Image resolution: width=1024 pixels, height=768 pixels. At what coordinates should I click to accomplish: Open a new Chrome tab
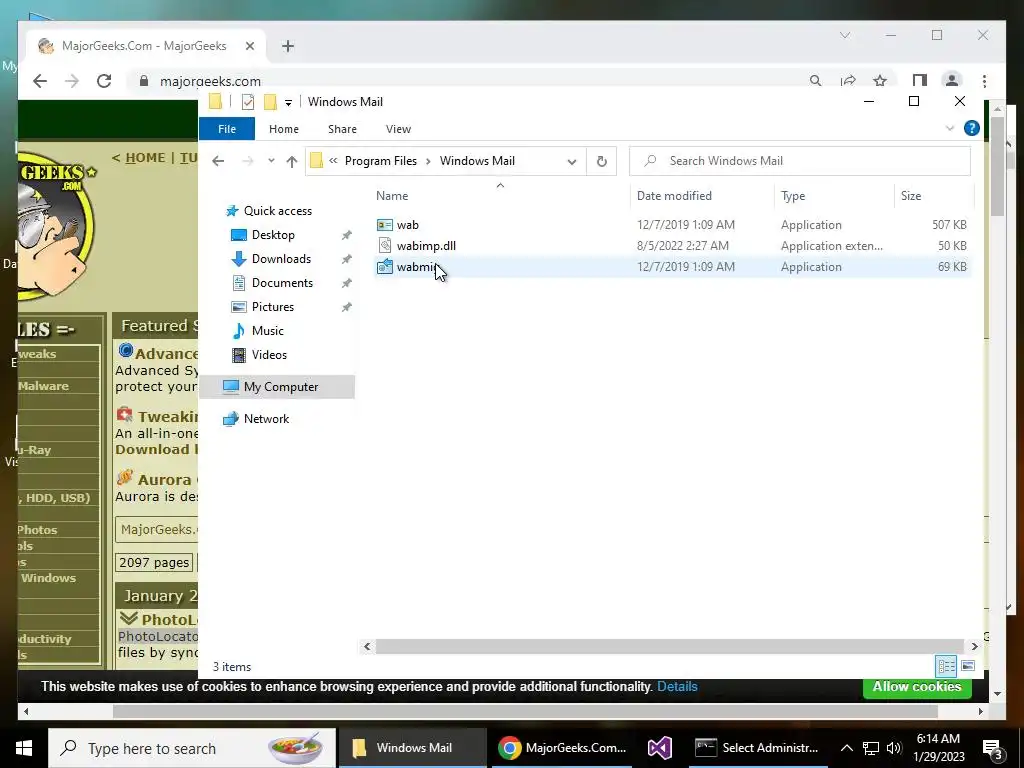(288, 46)
